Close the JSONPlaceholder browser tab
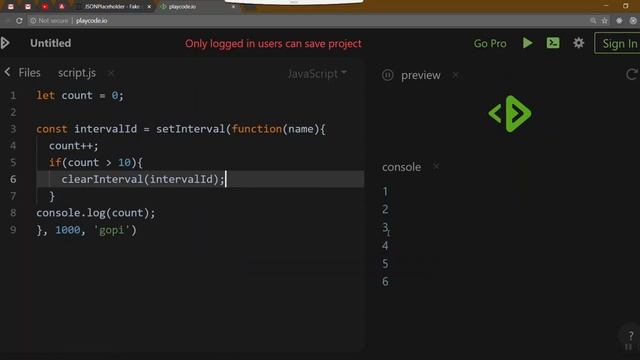640x360 pixels. click(x=149, y=7)
